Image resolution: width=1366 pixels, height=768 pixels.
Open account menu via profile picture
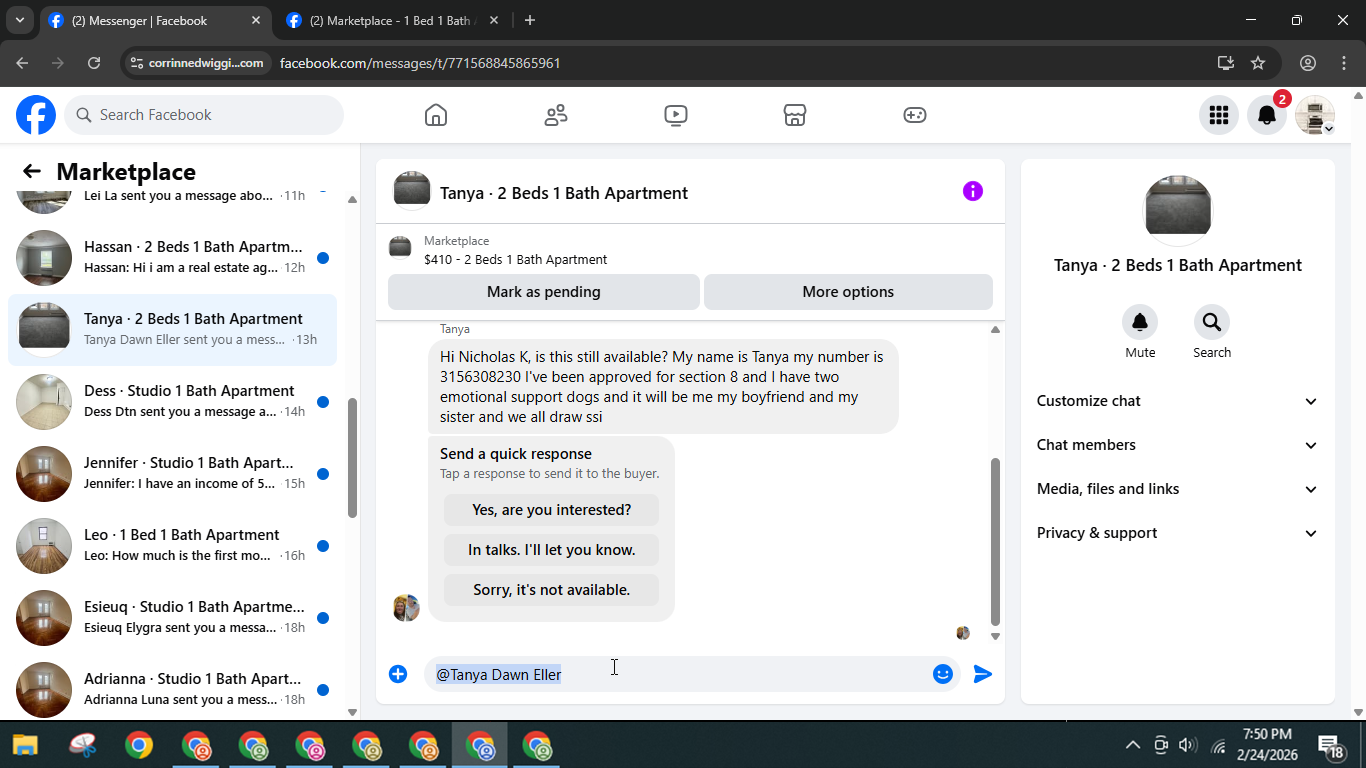point(1315,115)
